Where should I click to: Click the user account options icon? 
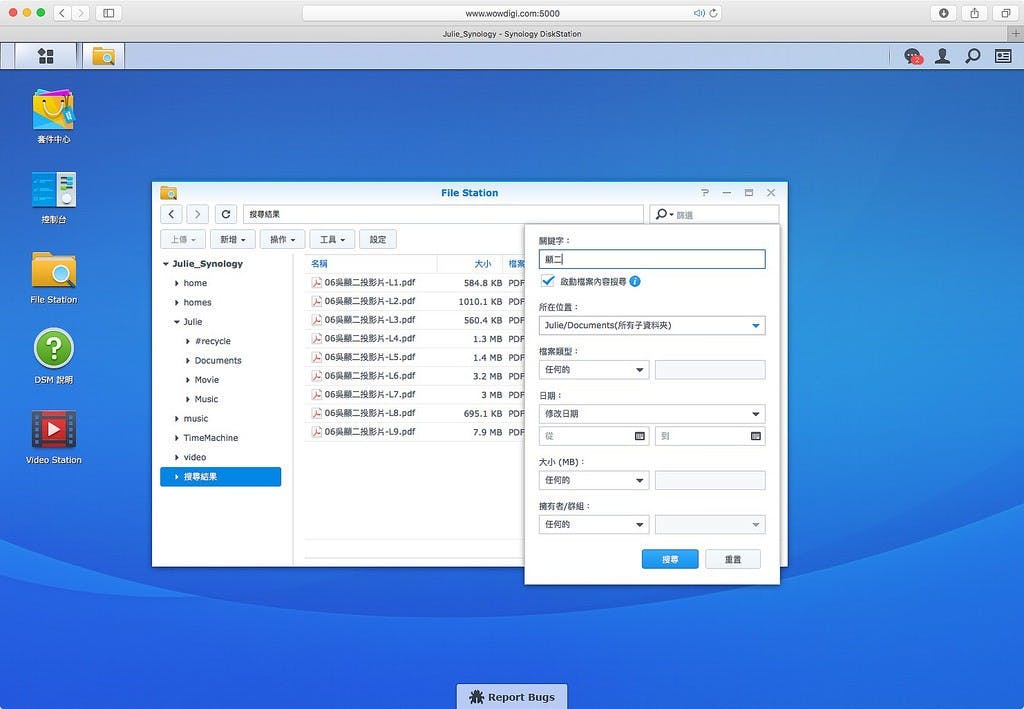click(942, 57)
